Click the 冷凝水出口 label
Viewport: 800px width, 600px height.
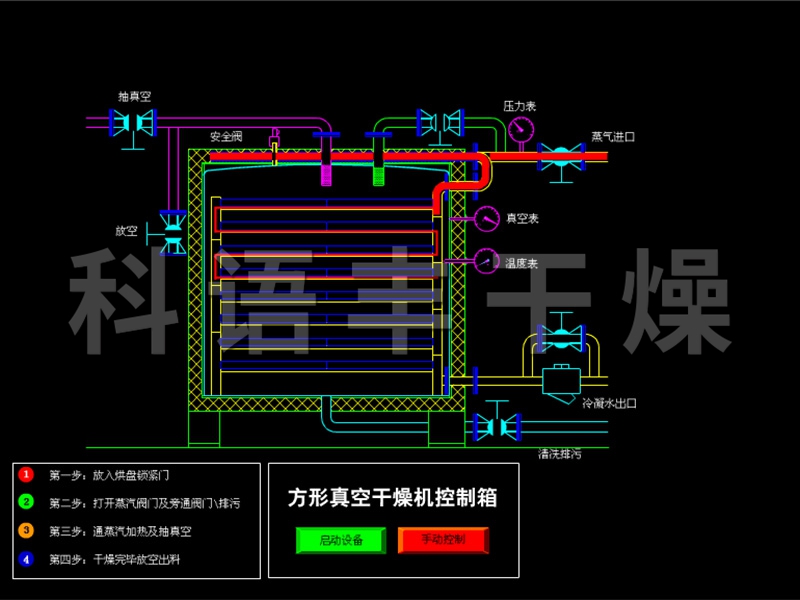[x=609, y=403]
